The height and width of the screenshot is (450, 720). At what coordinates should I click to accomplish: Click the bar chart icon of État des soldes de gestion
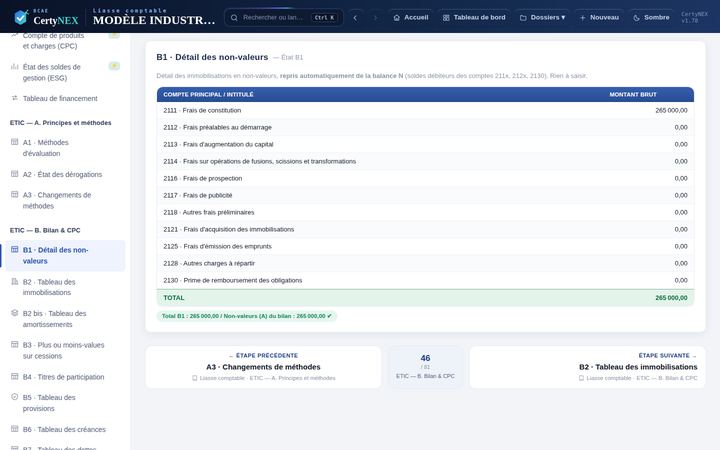coord(15,67)
